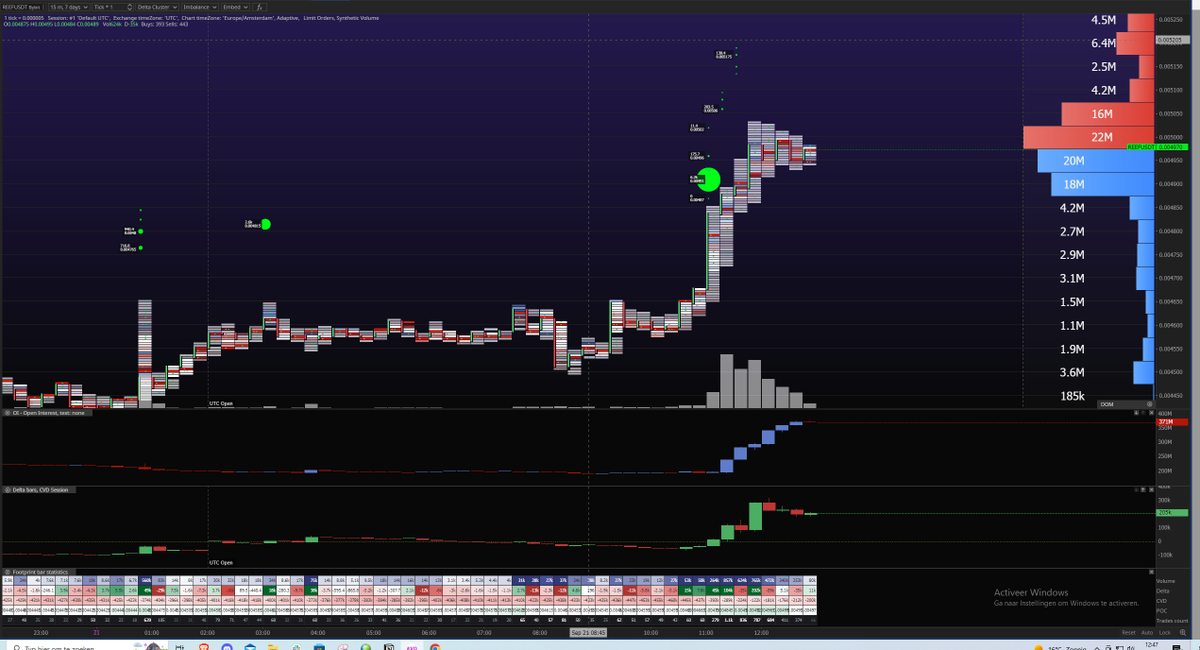Toggle Auto scale button
Screen dimensions: 1200x650
pyautogui.click(x=1147, y=633)
